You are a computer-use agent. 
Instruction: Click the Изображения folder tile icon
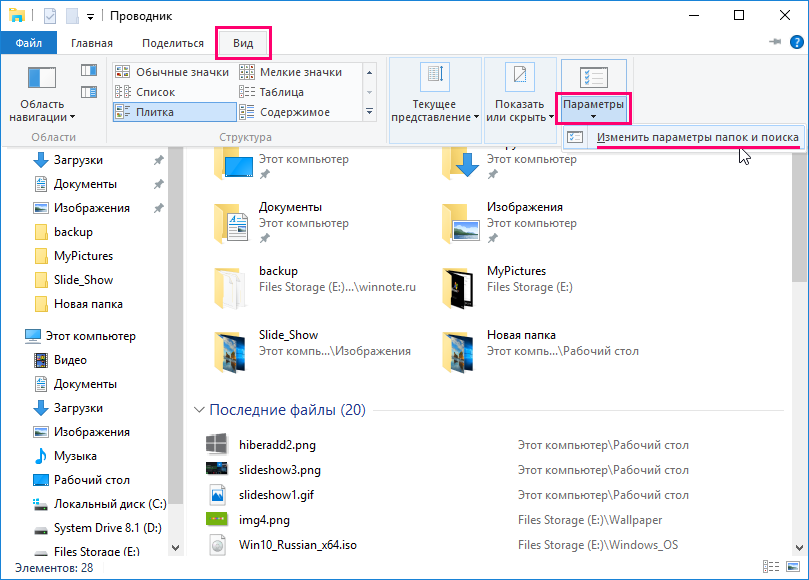459,222
